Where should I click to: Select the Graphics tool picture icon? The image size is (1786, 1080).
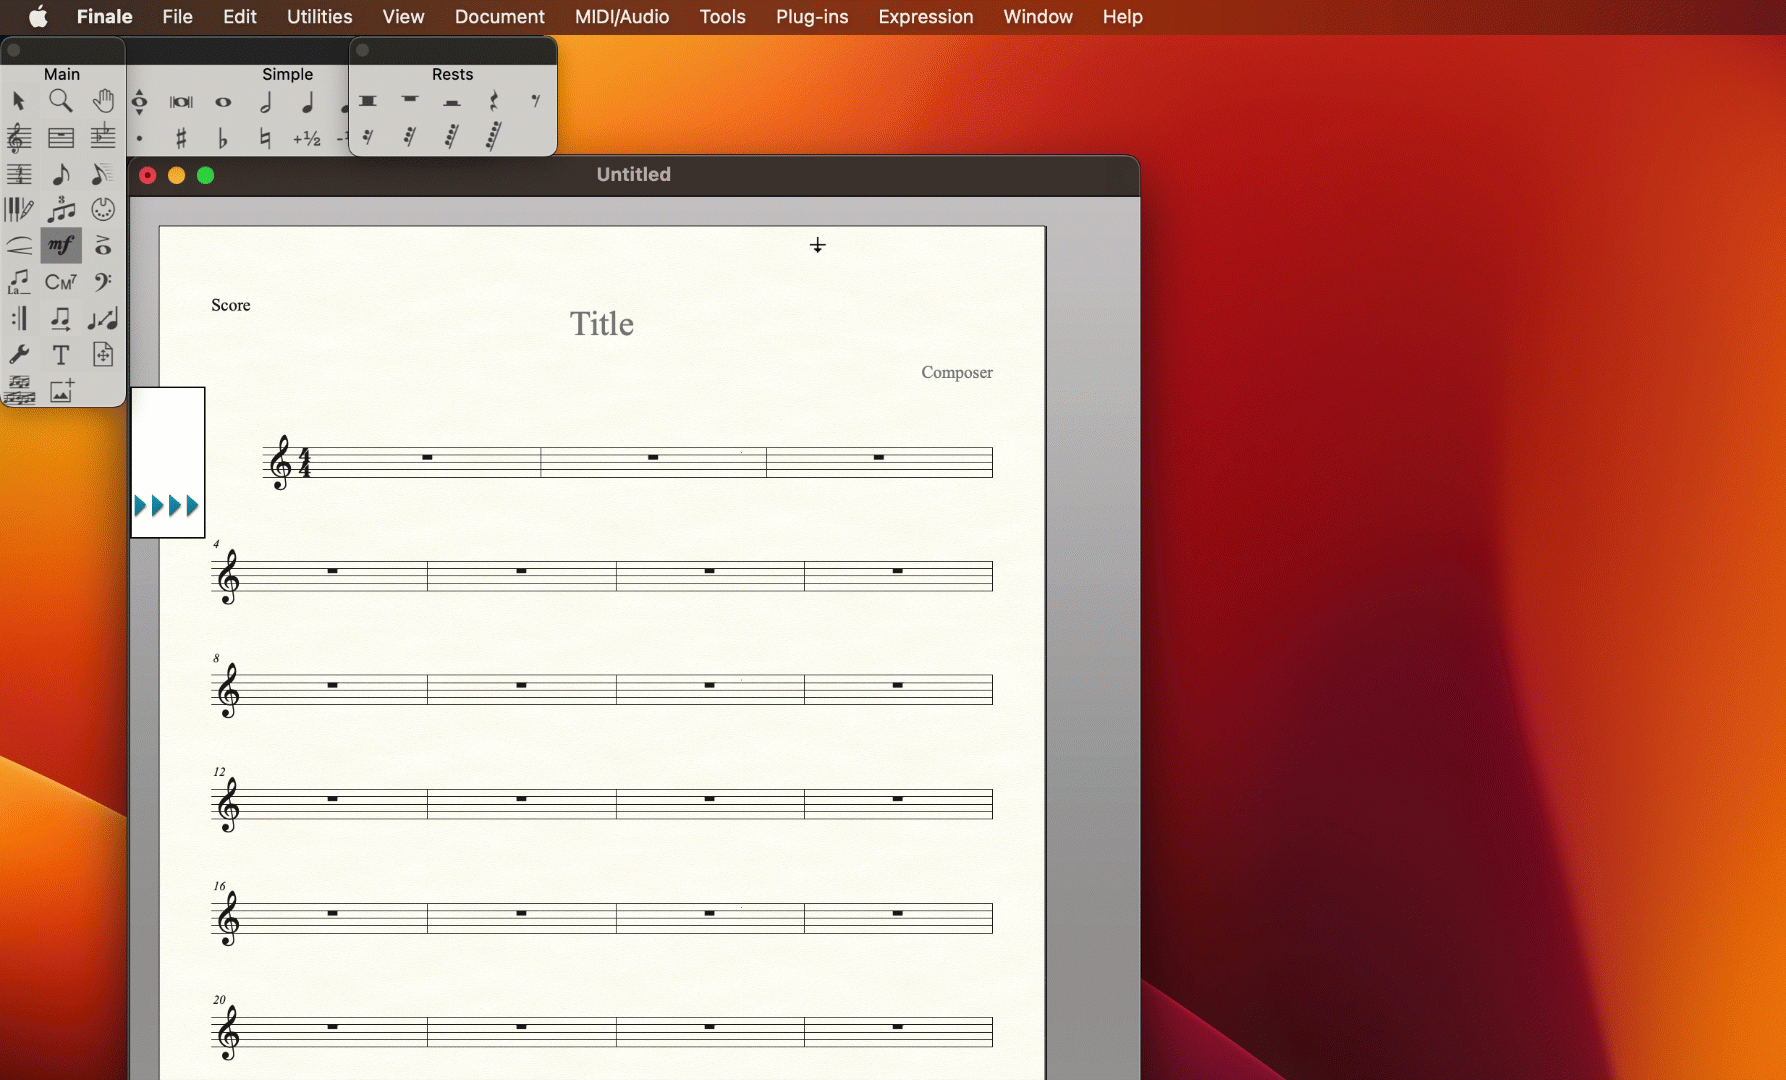pos(61,391)
